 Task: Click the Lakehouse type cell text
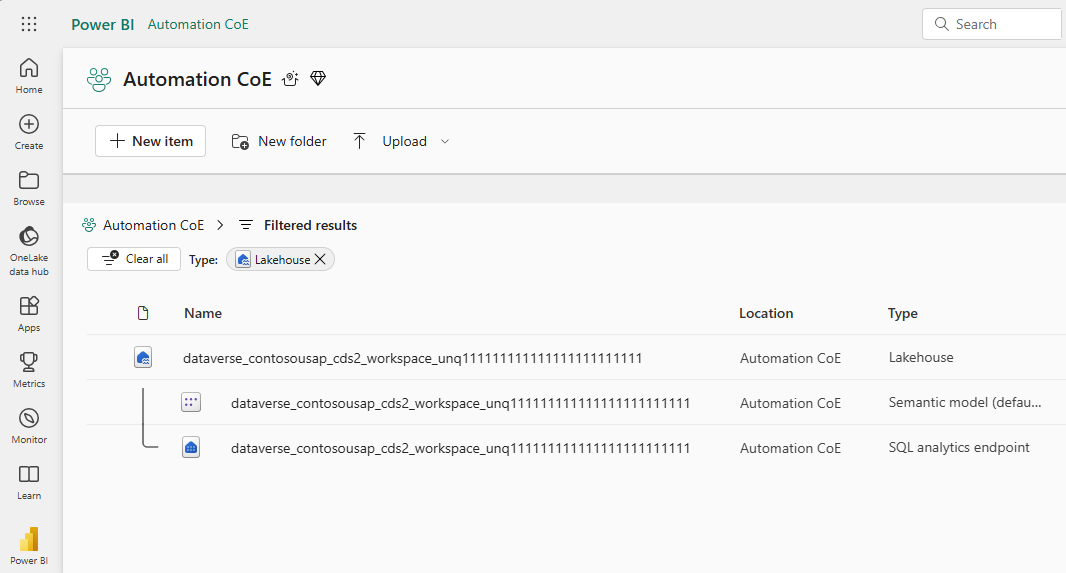click(x=921, y=358)
